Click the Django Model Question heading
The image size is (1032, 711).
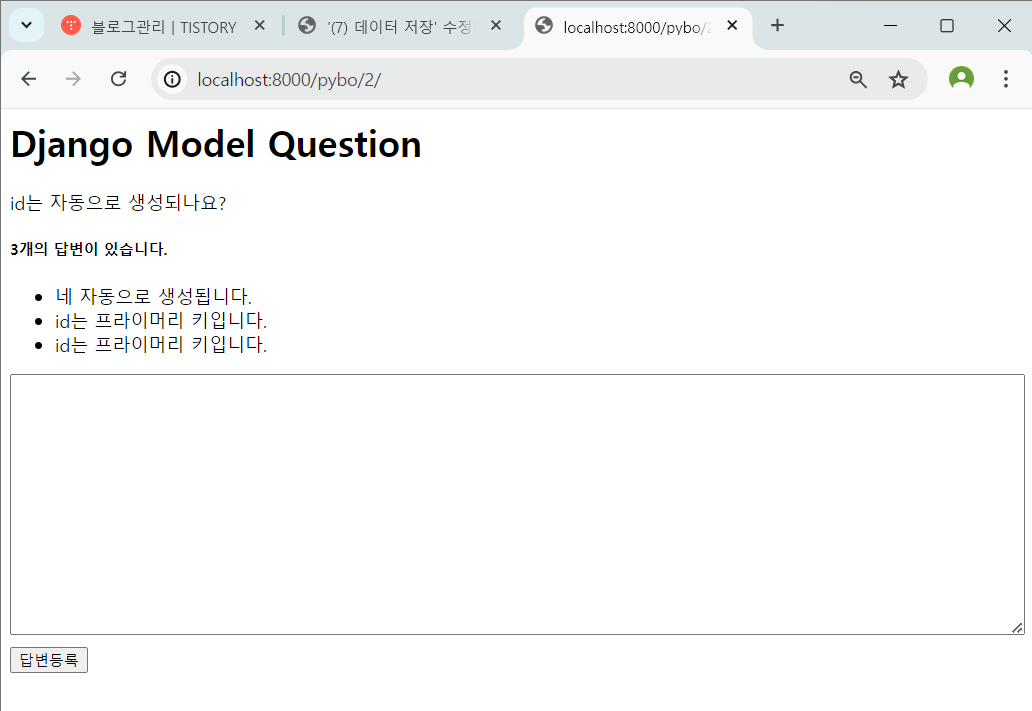point(216,145)
